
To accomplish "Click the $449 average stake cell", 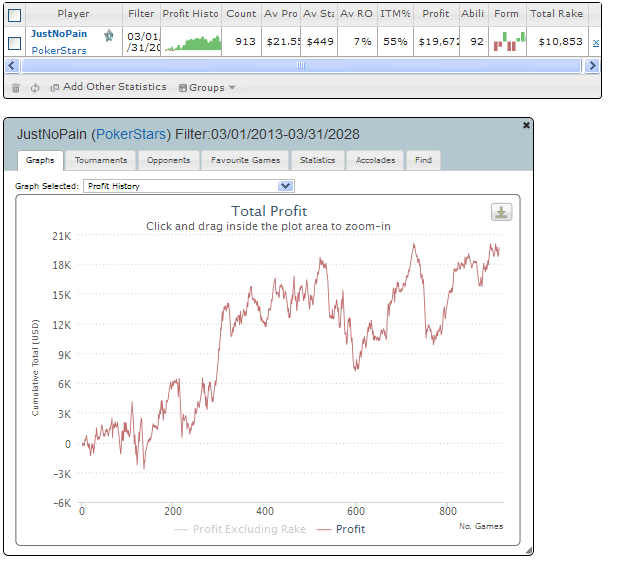I will pos(320,42).
